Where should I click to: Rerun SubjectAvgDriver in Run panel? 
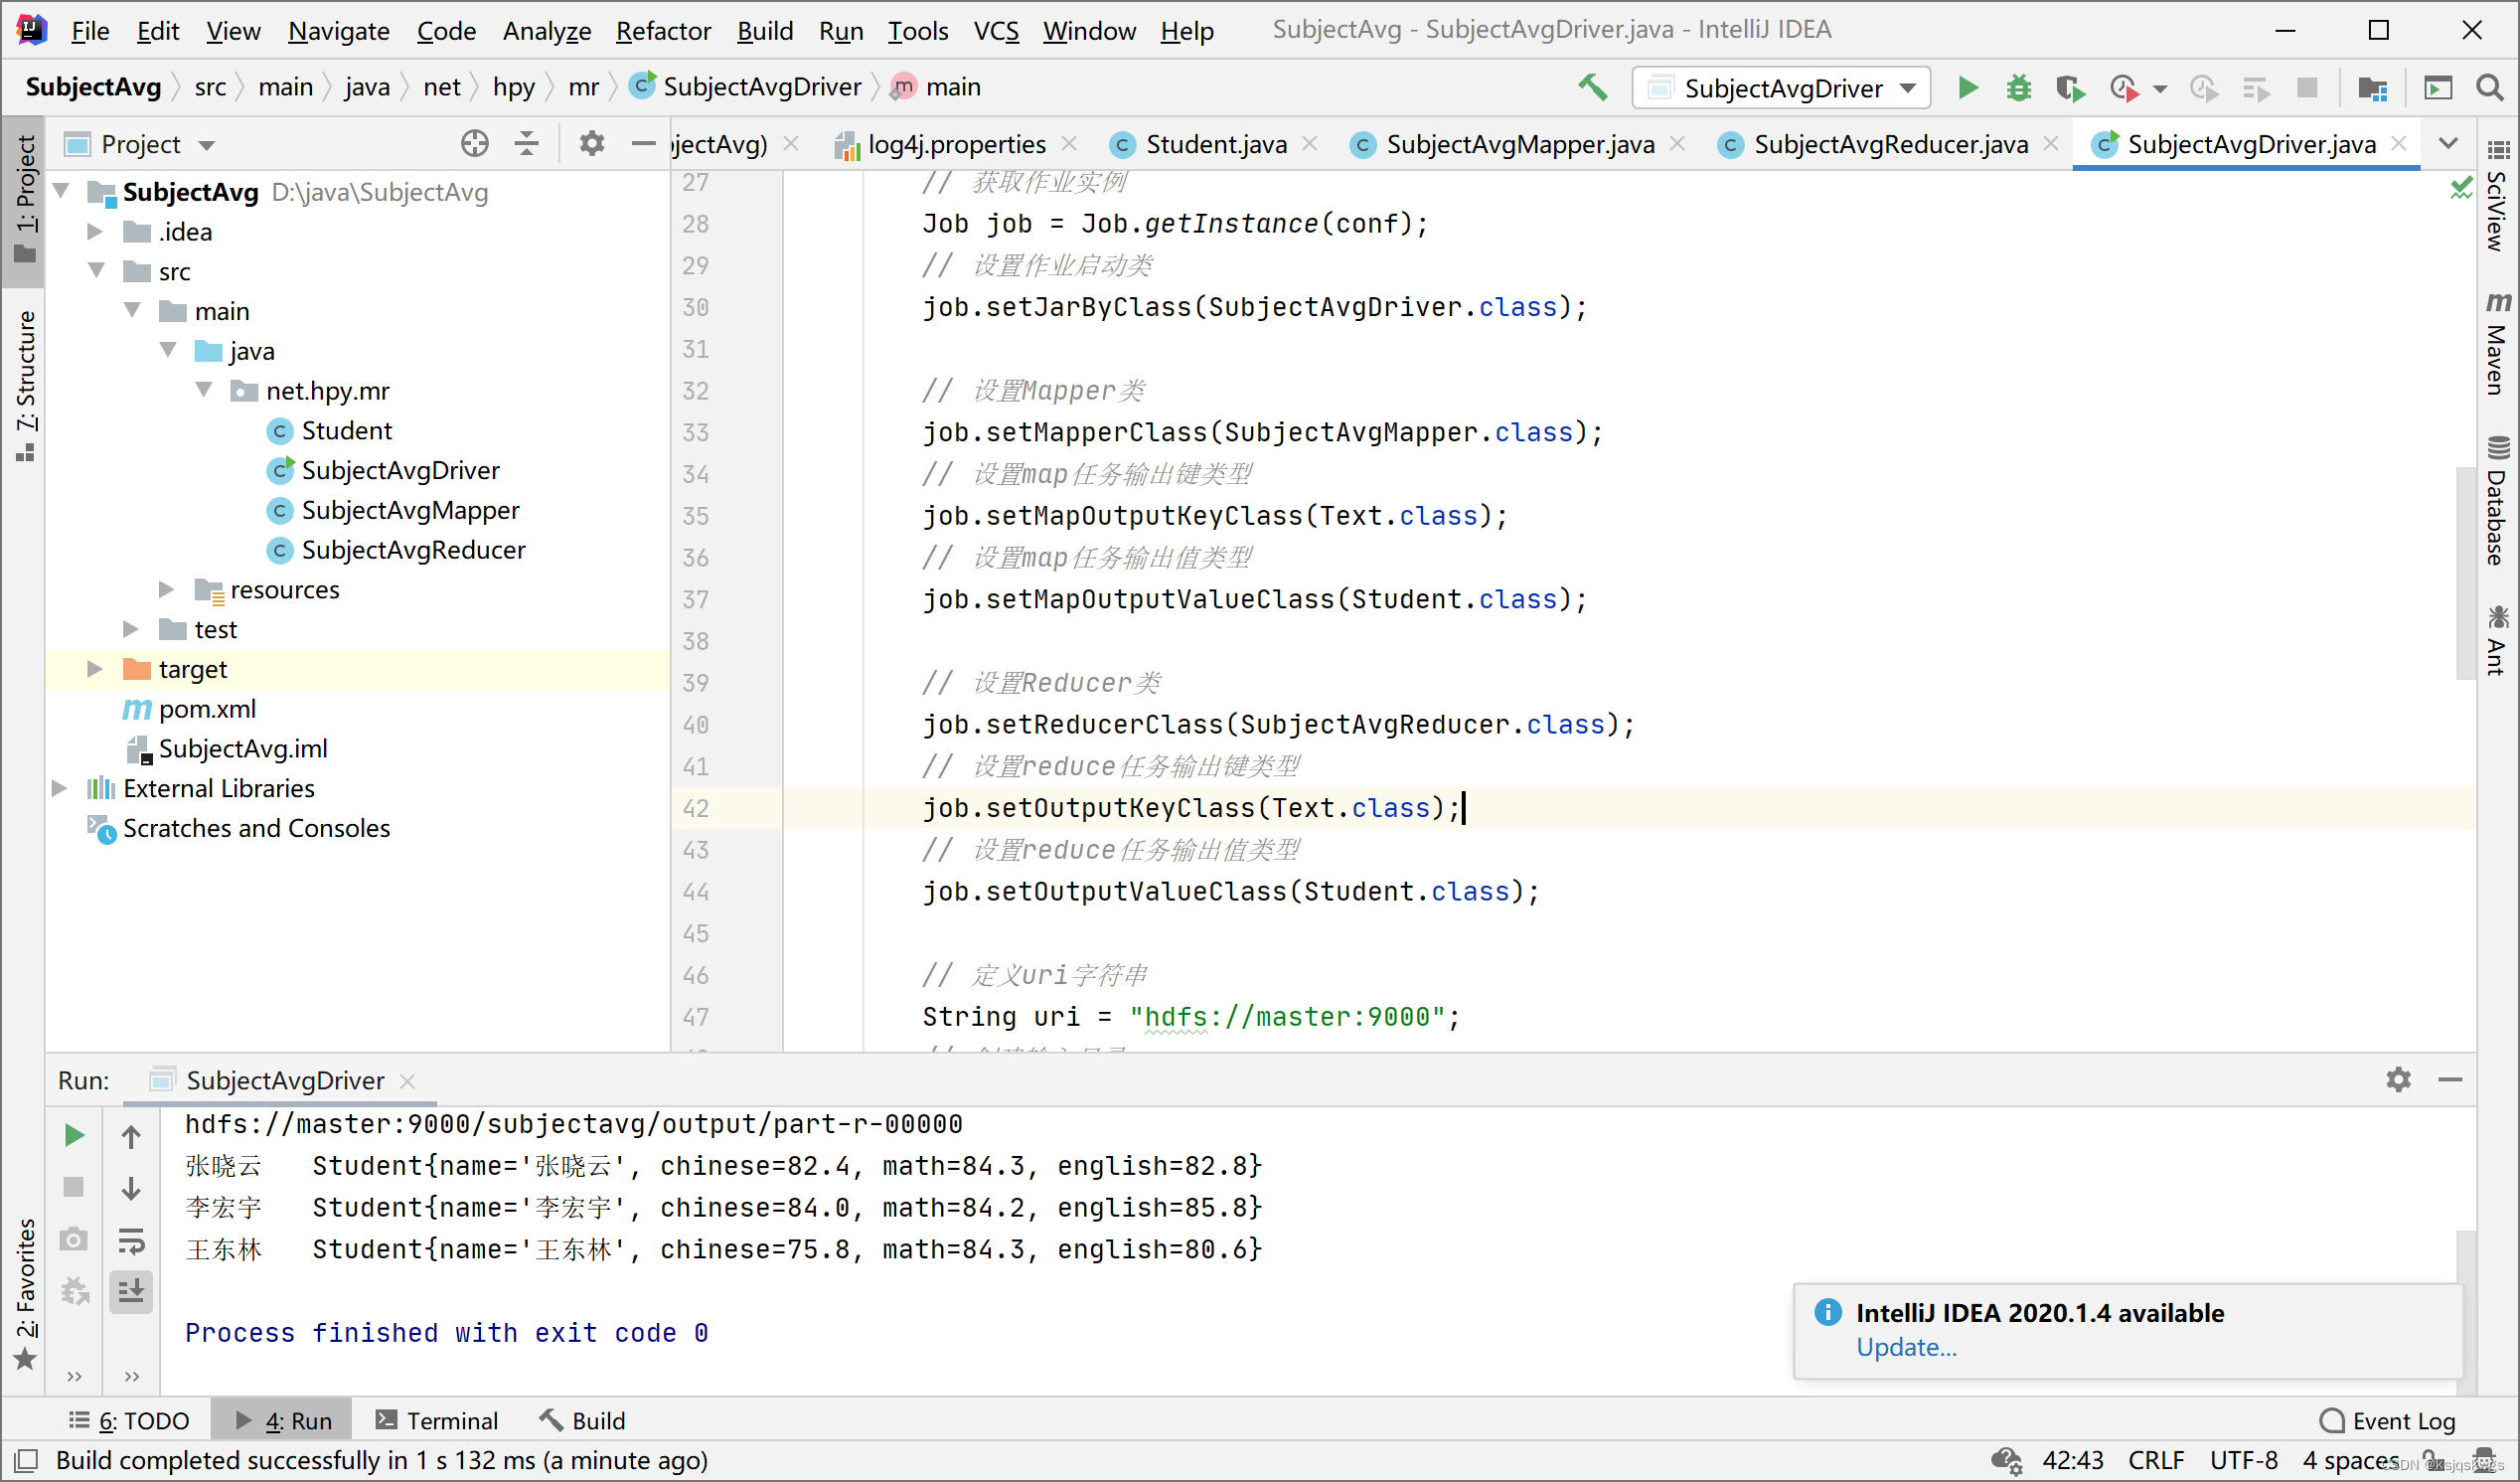click(74, 1135)
